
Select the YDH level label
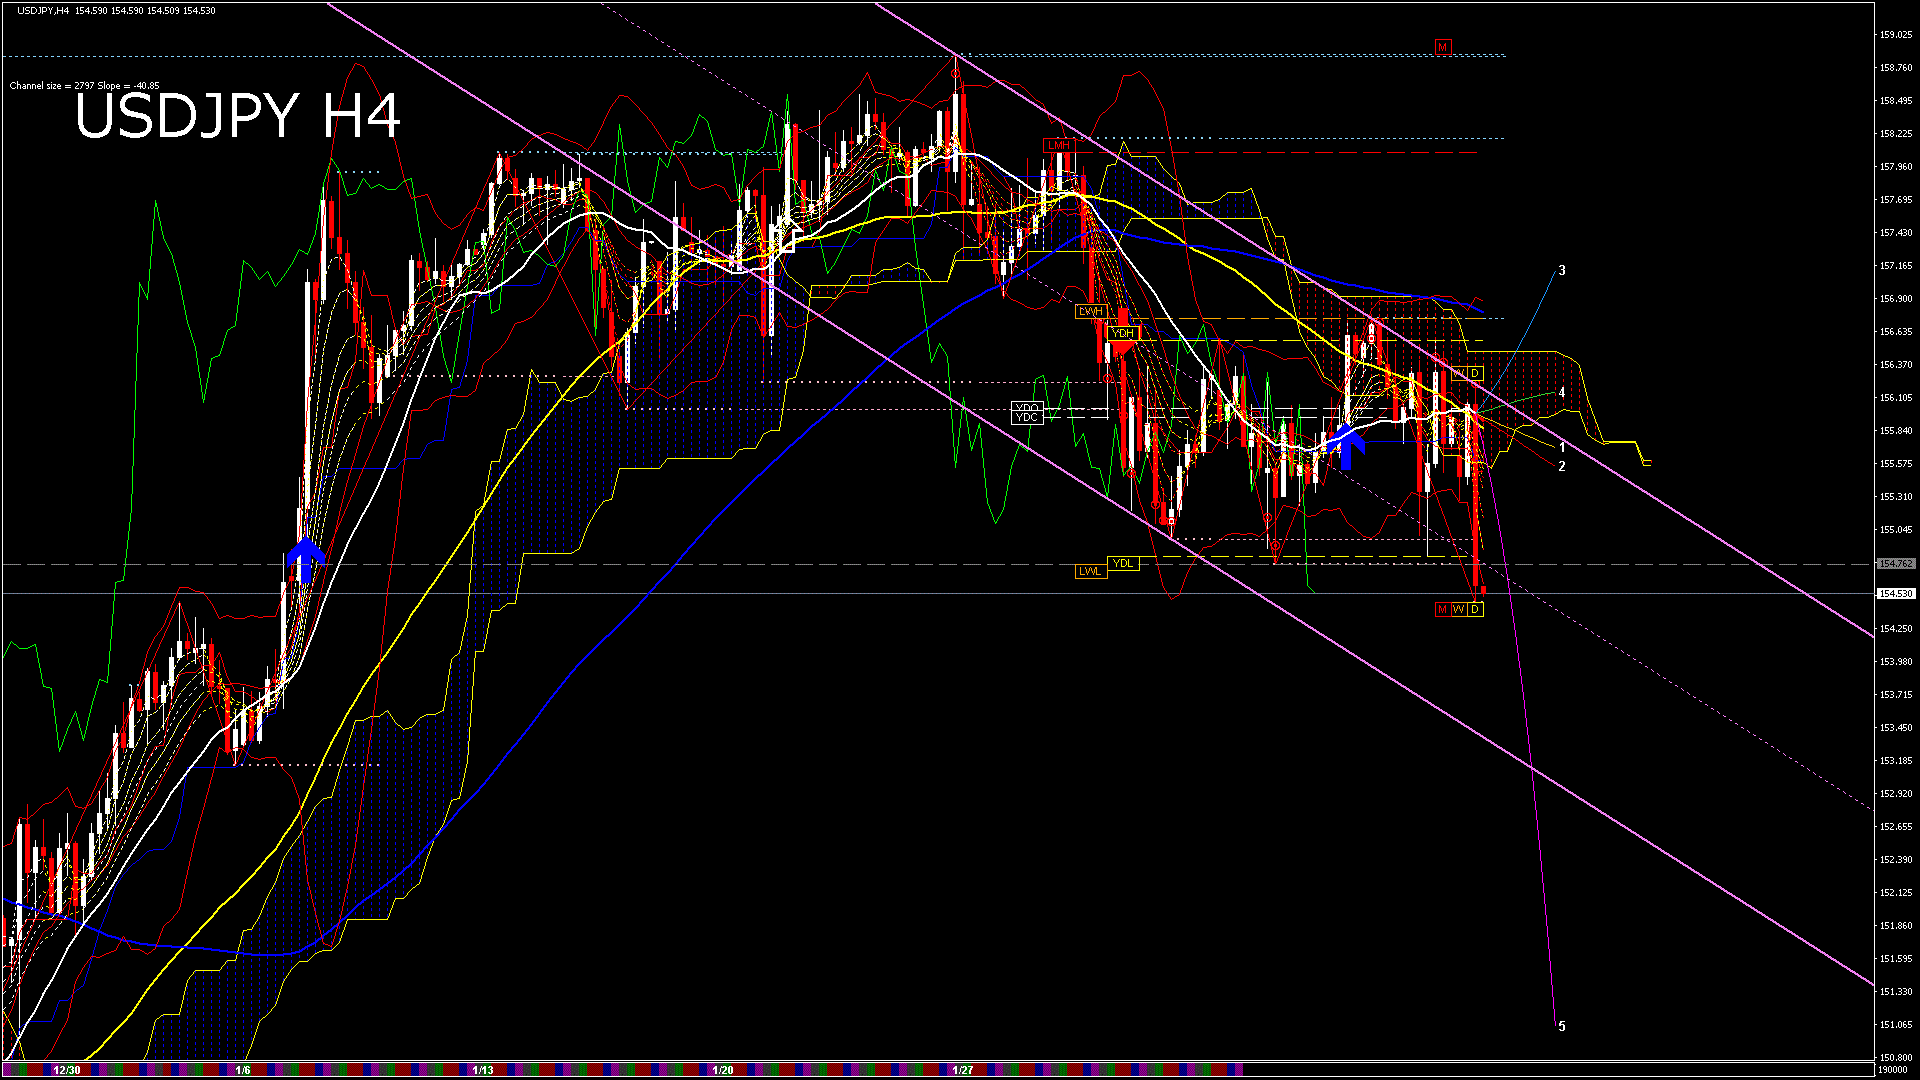(1123, 333)
